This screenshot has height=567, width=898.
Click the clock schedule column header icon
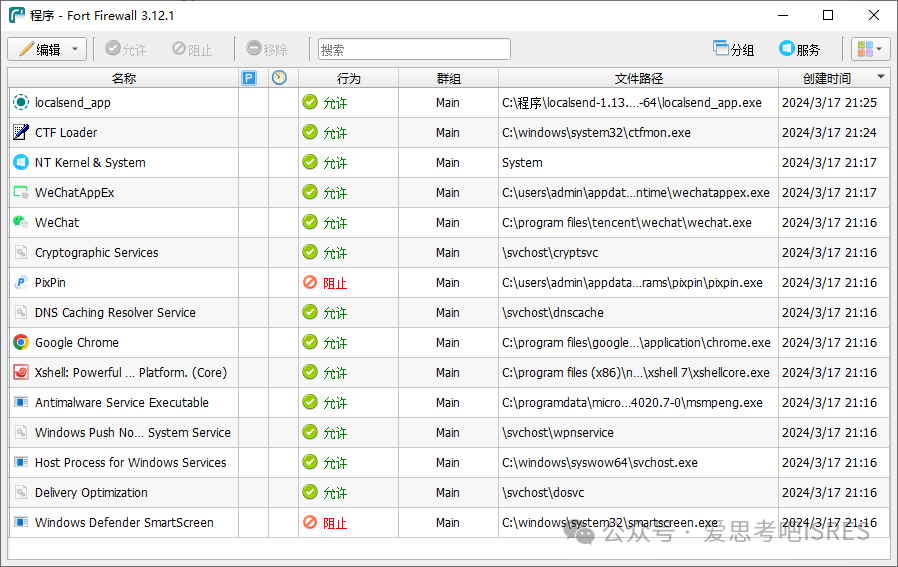[x=279, y=78]
